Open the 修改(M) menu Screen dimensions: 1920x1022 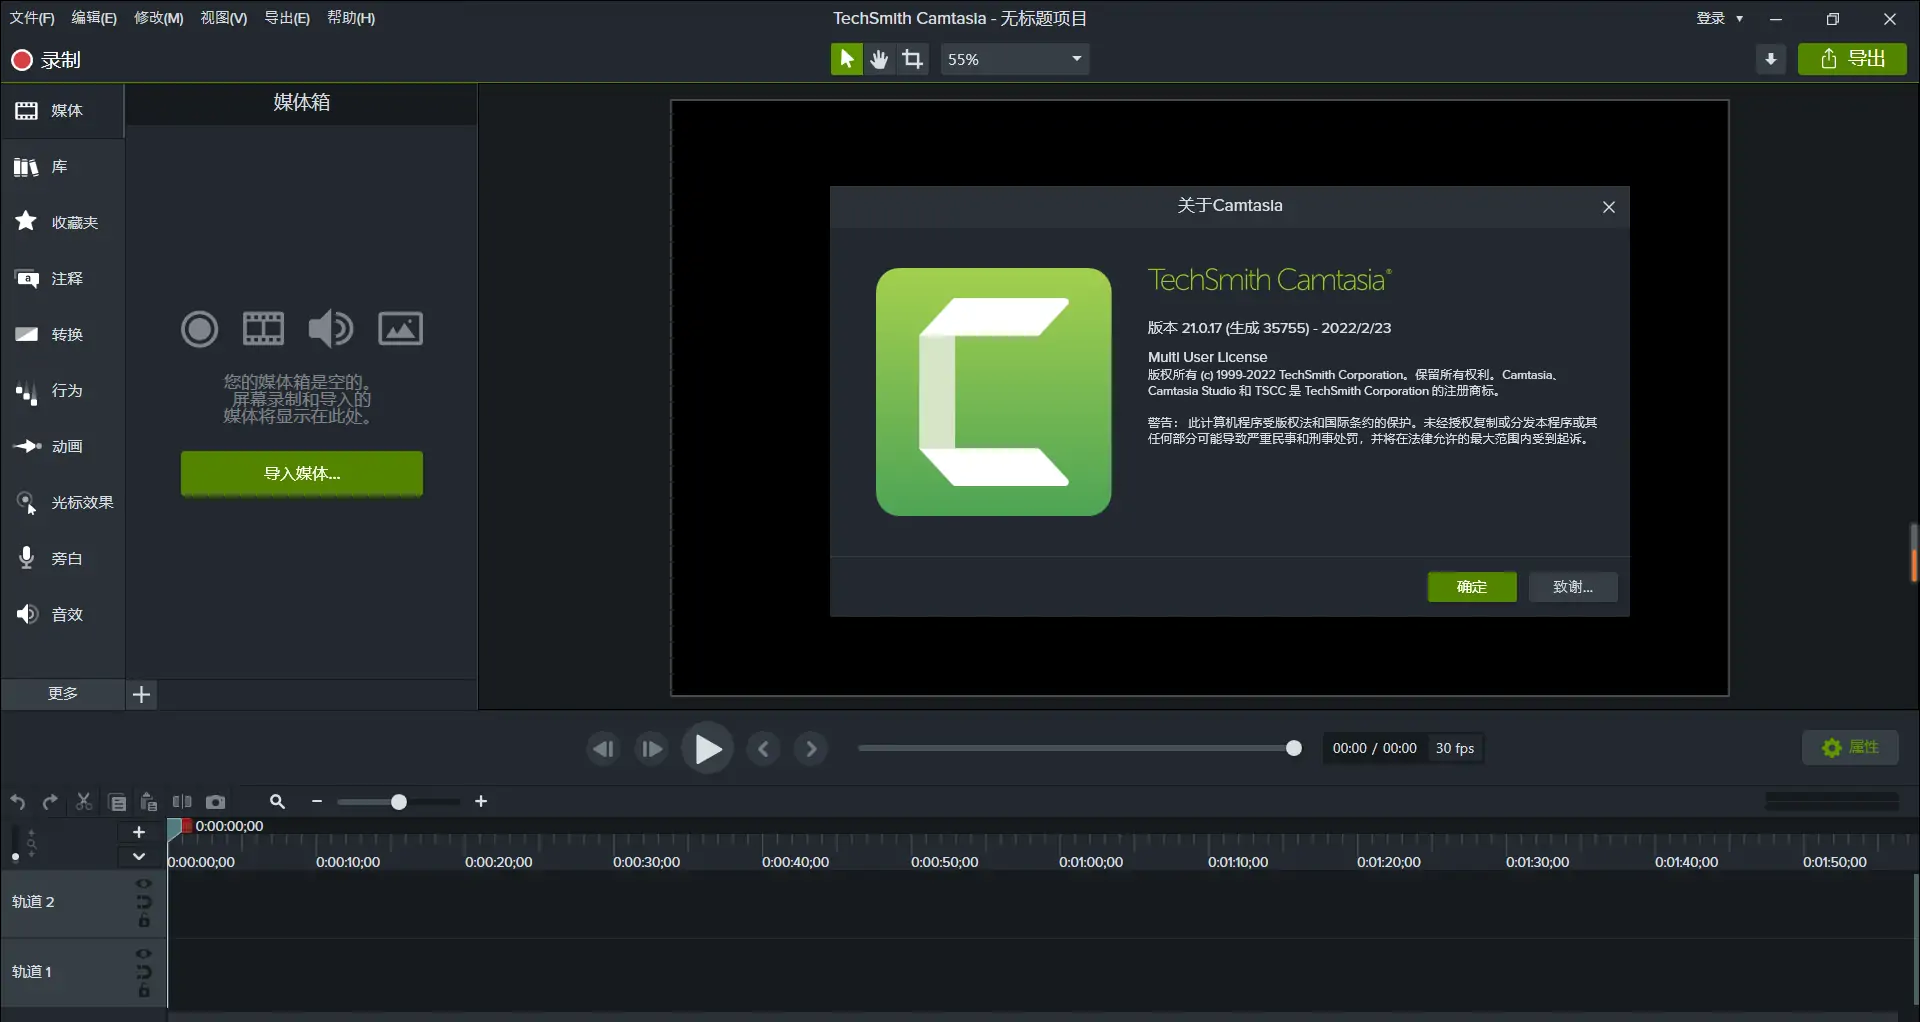(159, 18)
